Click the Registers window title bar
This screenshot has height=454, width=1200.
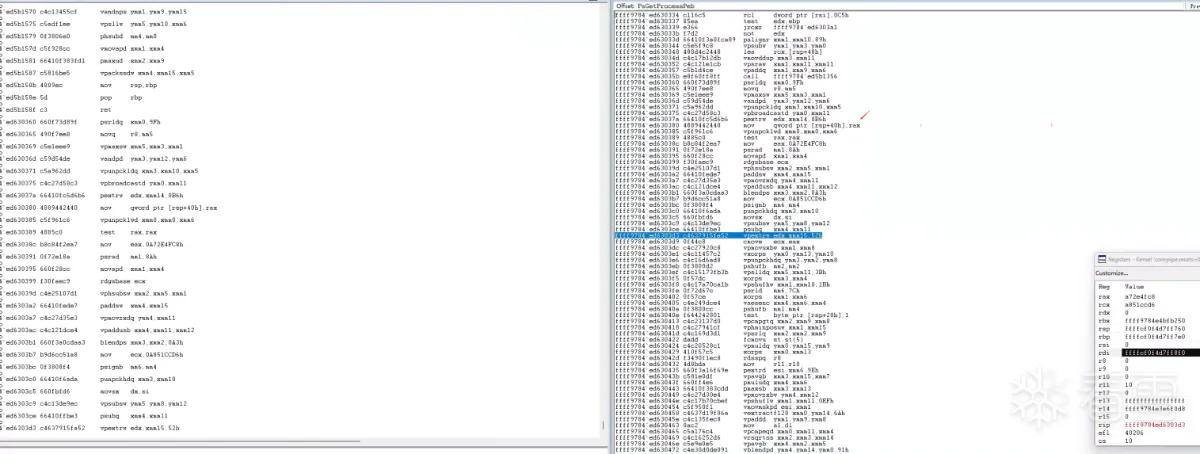[1148, 258]
